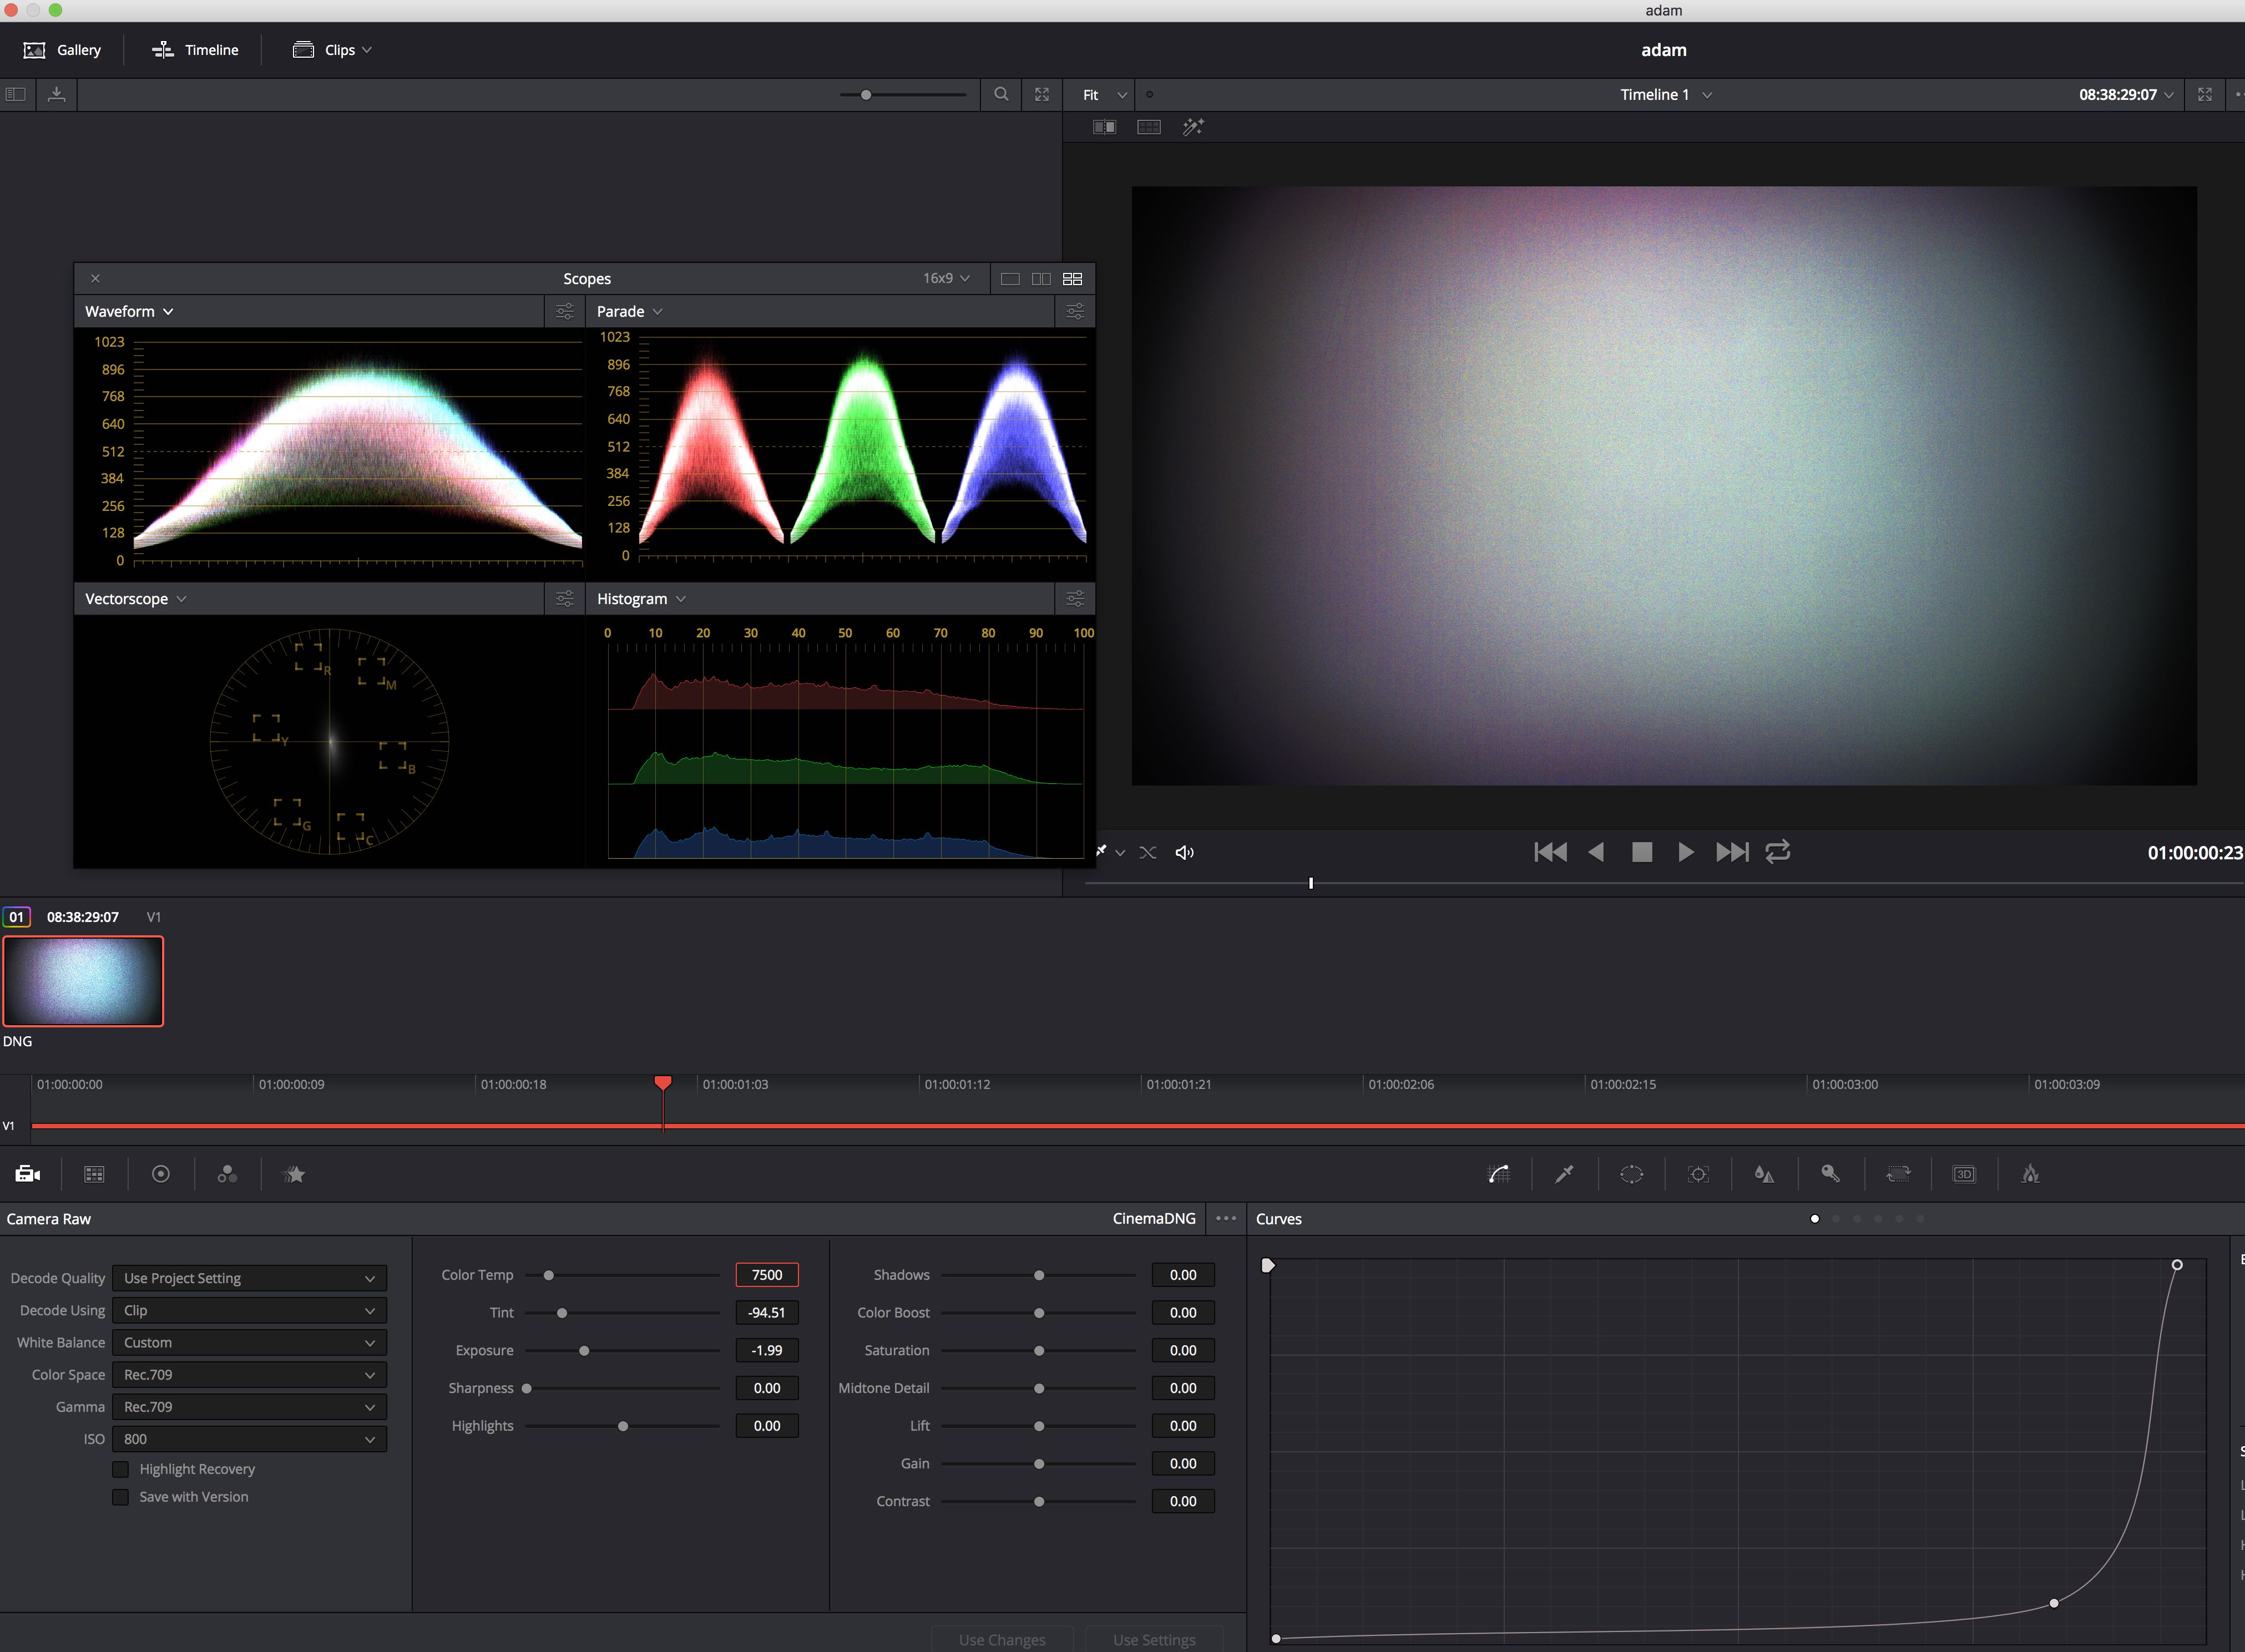Open the Blur palette icon

click(x=1764, y=1174)
